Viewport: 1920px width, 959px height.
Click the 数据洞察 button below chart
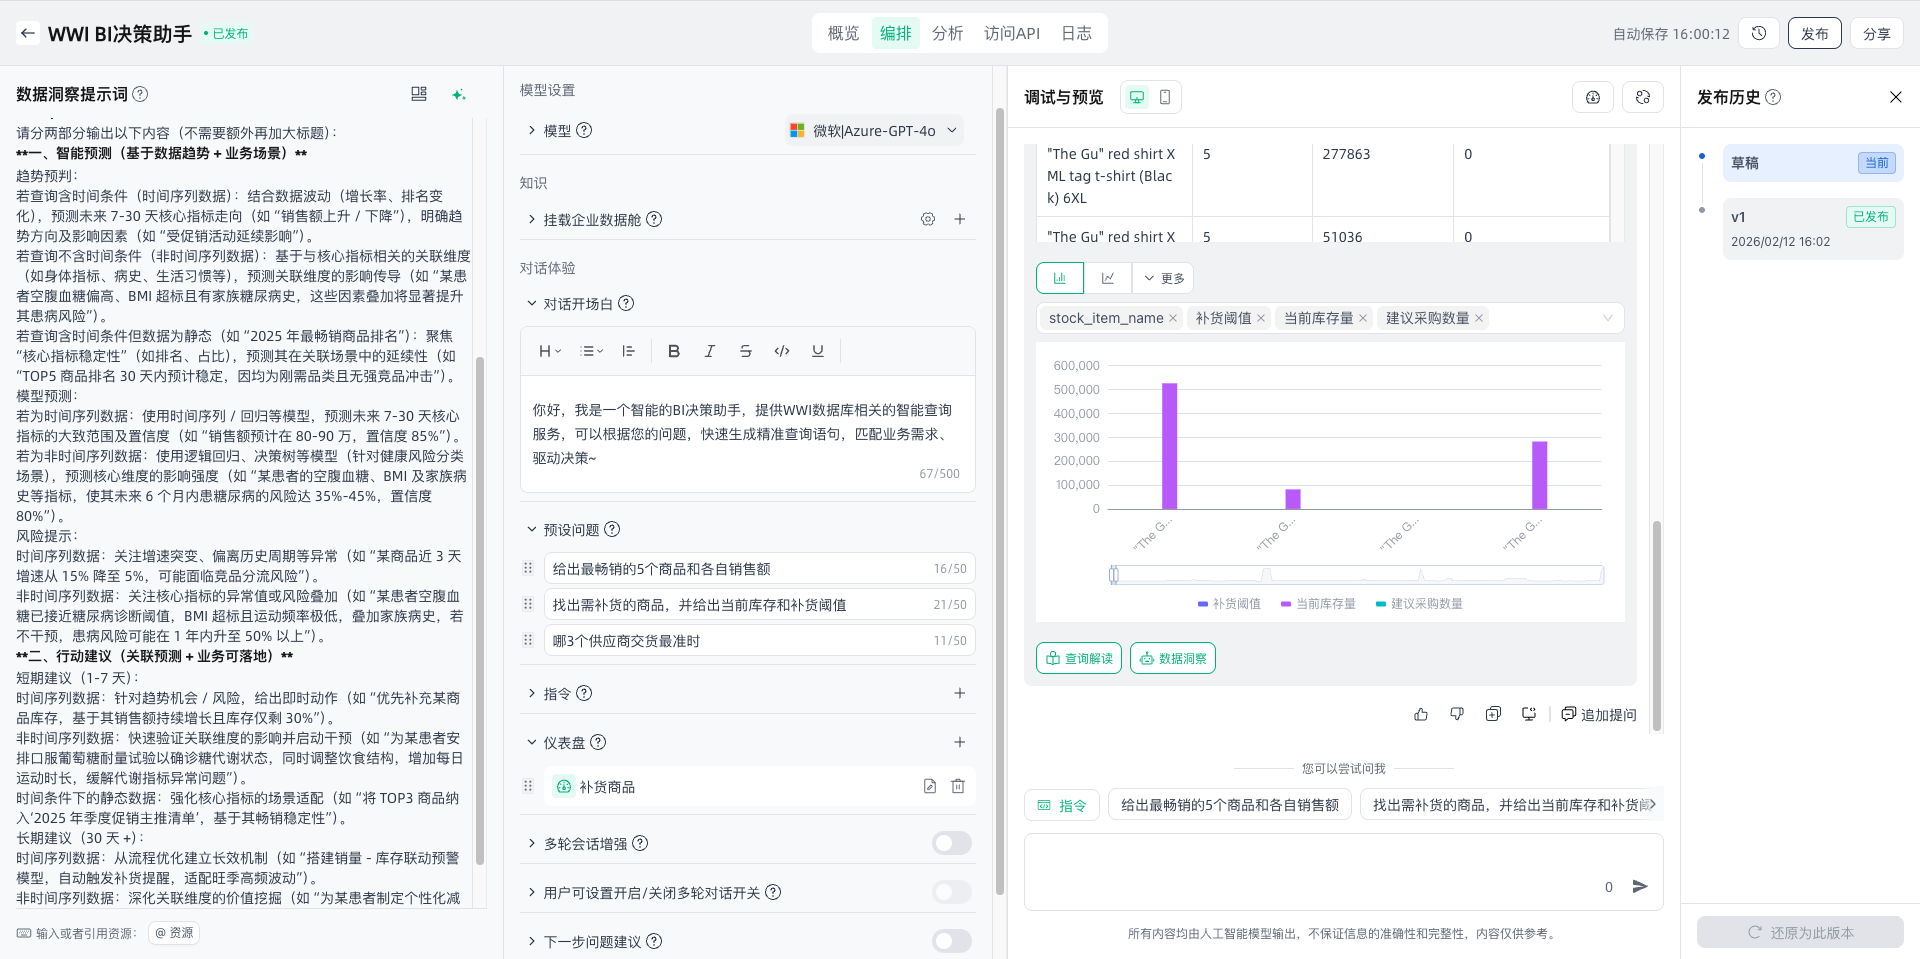tap(1173, 658)
